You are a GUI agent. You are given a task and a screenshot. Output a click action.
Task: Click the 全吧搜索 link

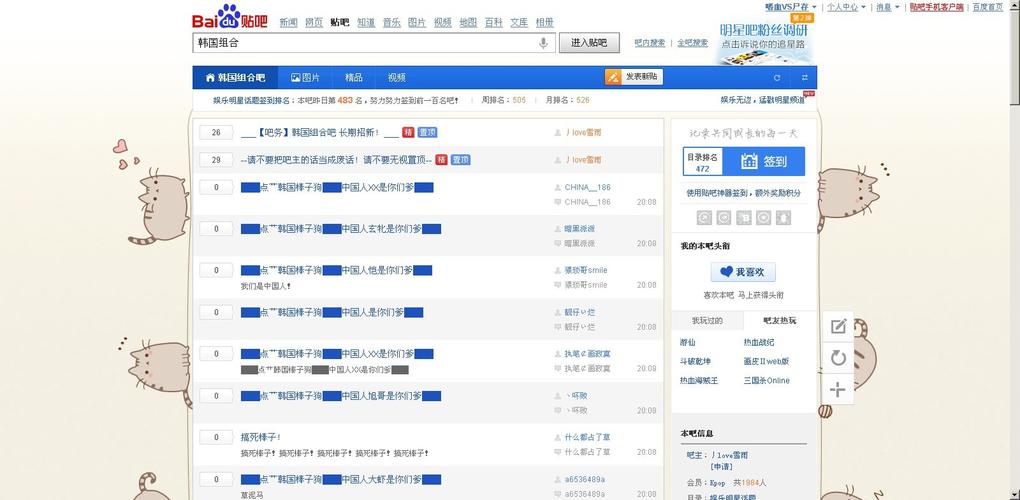click(693, 43)
